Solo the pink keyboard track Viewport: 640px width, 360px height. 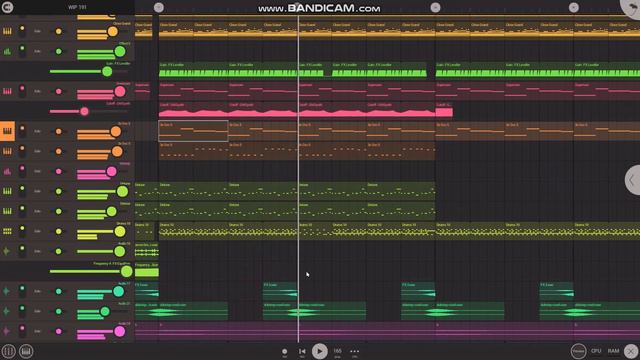37,91
